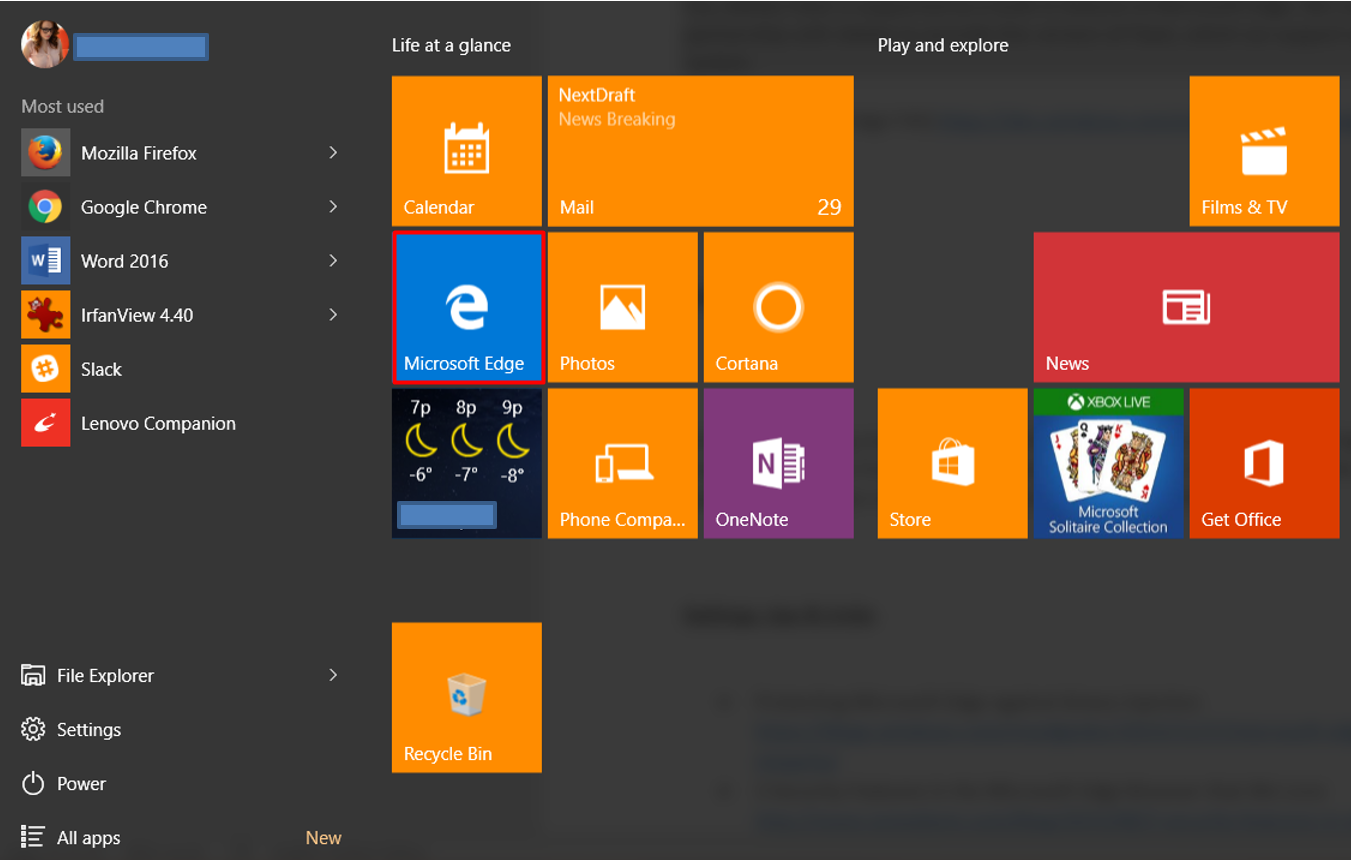The image size is (1351, 860).
Task: Click the NextDraft mail subject text
Action: click(x=597, y=95)
